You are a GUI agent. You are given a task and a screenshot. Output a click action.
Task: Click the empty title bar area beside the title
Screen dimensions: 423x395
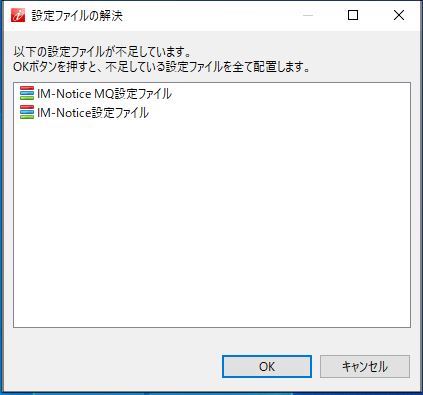point(210,15)
